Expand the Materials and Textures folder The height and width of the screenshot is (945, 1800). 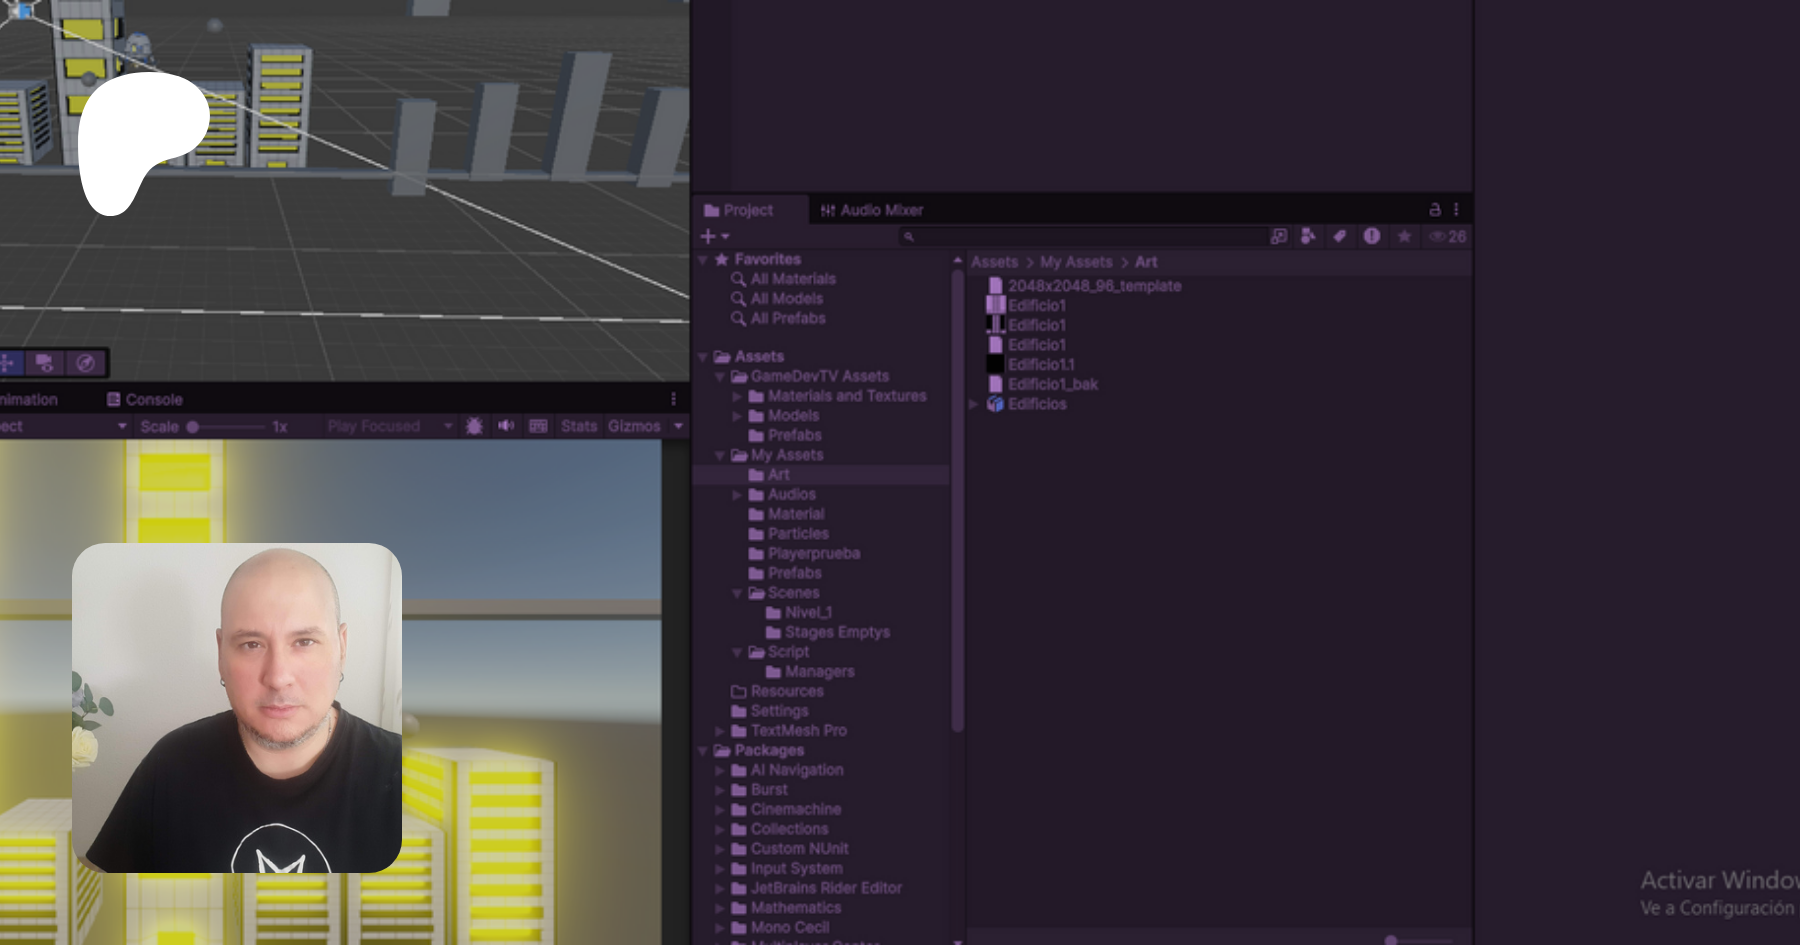coord(737,396)
